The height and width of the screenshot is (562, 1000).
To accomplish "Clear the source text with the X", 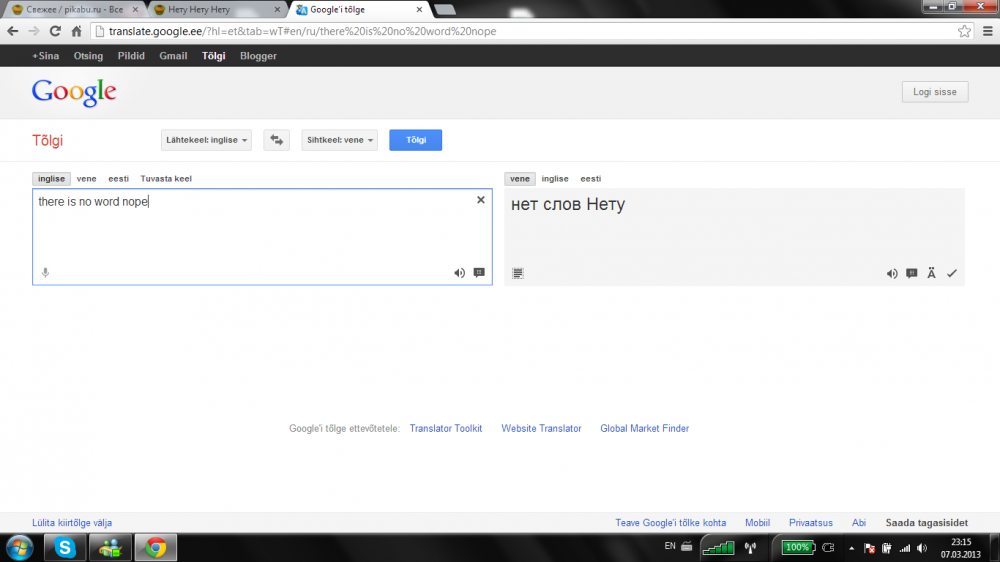I will (481, 200).
